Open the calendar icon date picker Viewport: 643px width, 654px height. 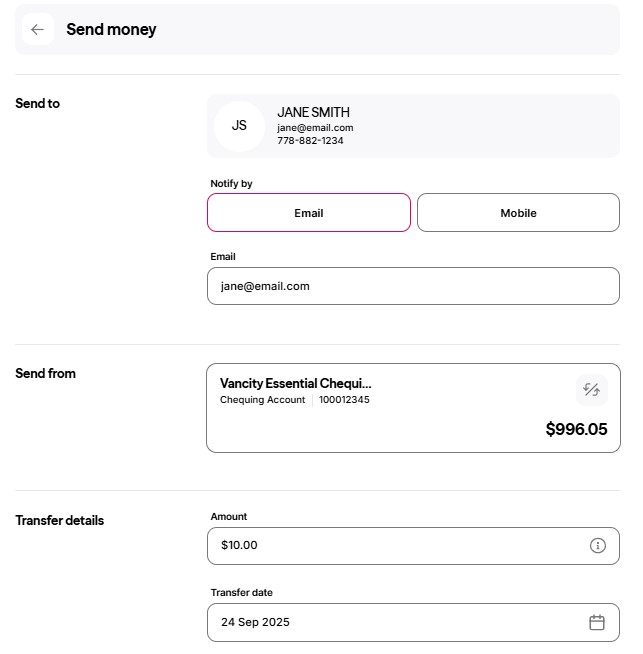click(597, 623)
